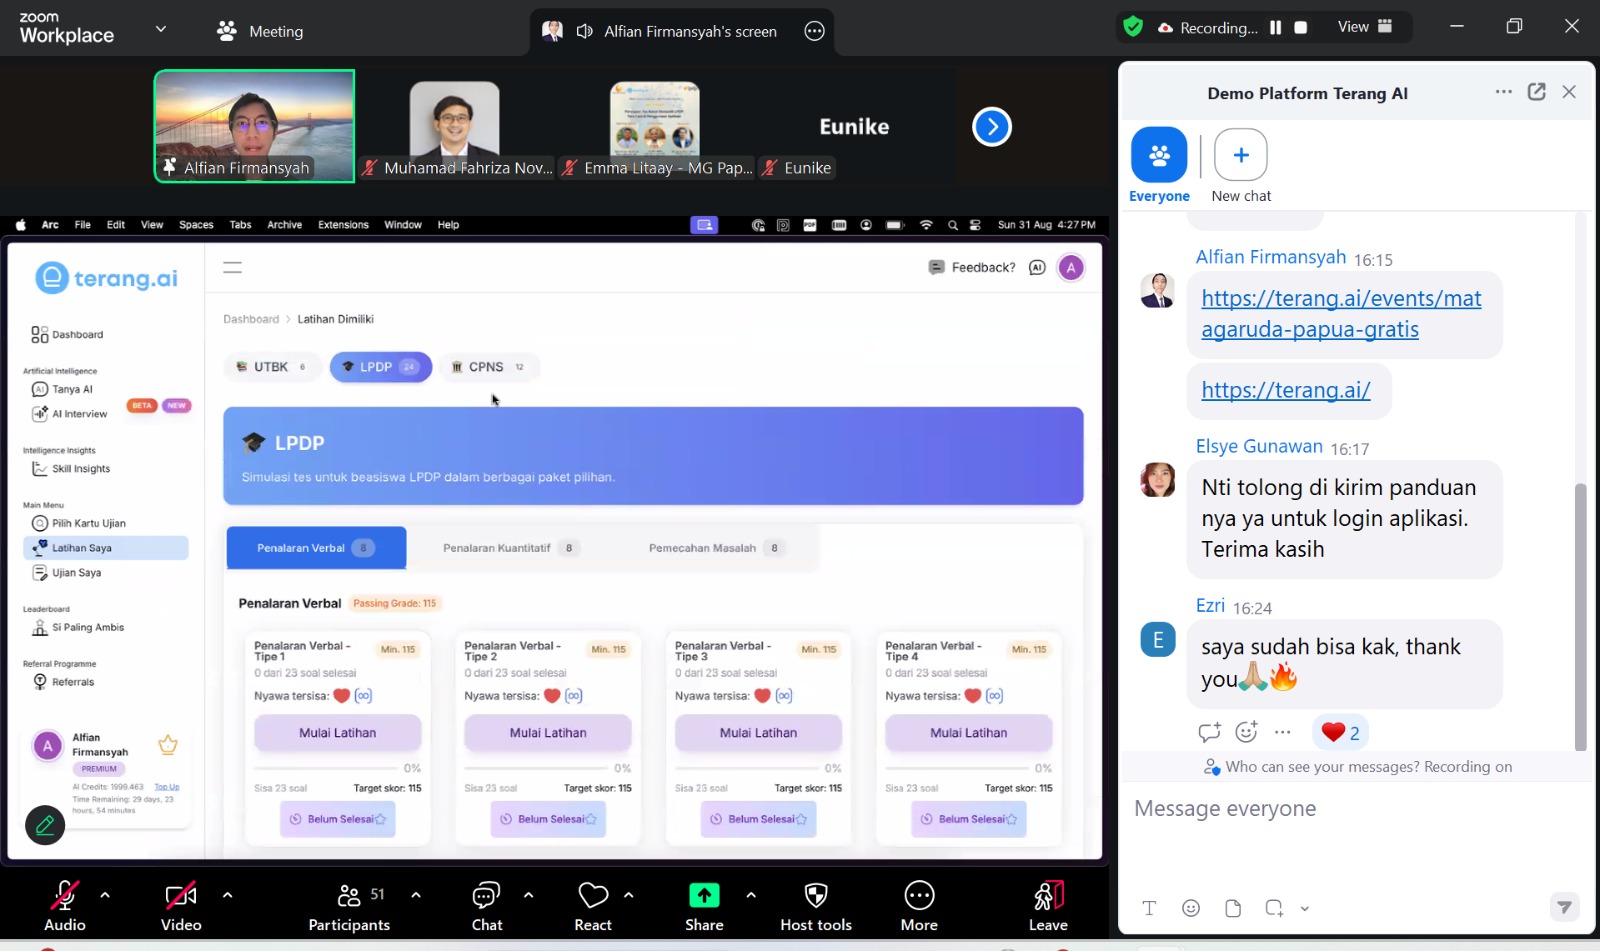Expand audio options chevron
1600x951 pixels.
pos(105,895)
